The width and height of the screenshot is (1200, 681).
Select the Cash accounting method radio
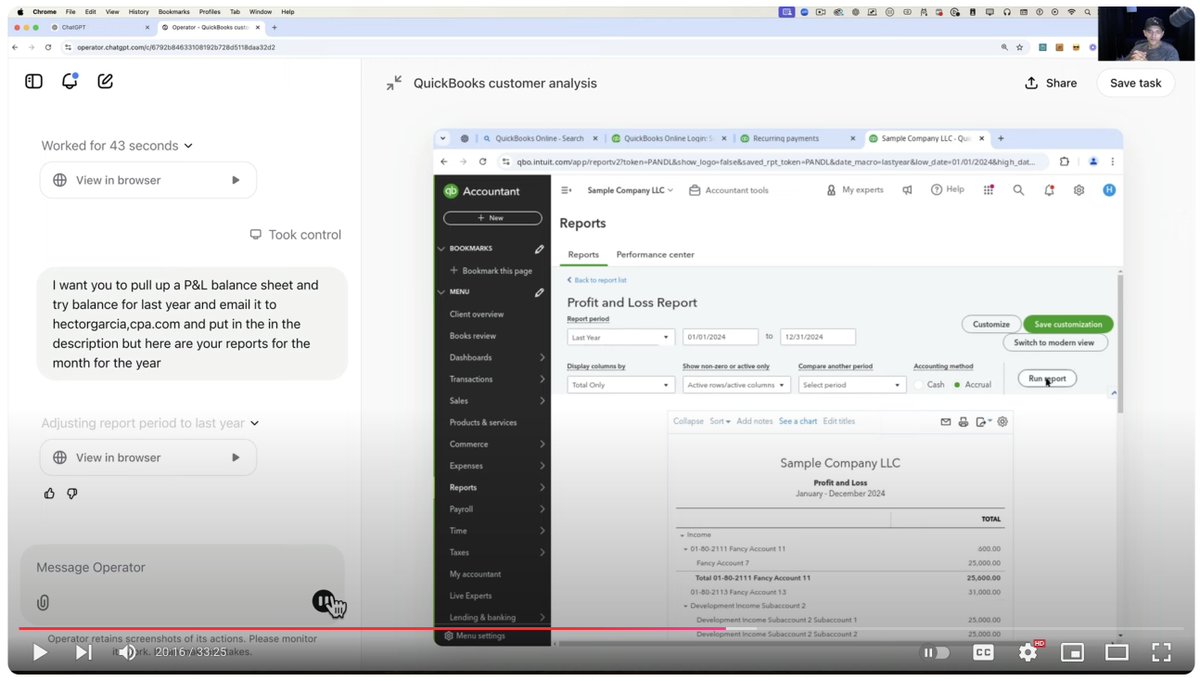coord(919,384)
